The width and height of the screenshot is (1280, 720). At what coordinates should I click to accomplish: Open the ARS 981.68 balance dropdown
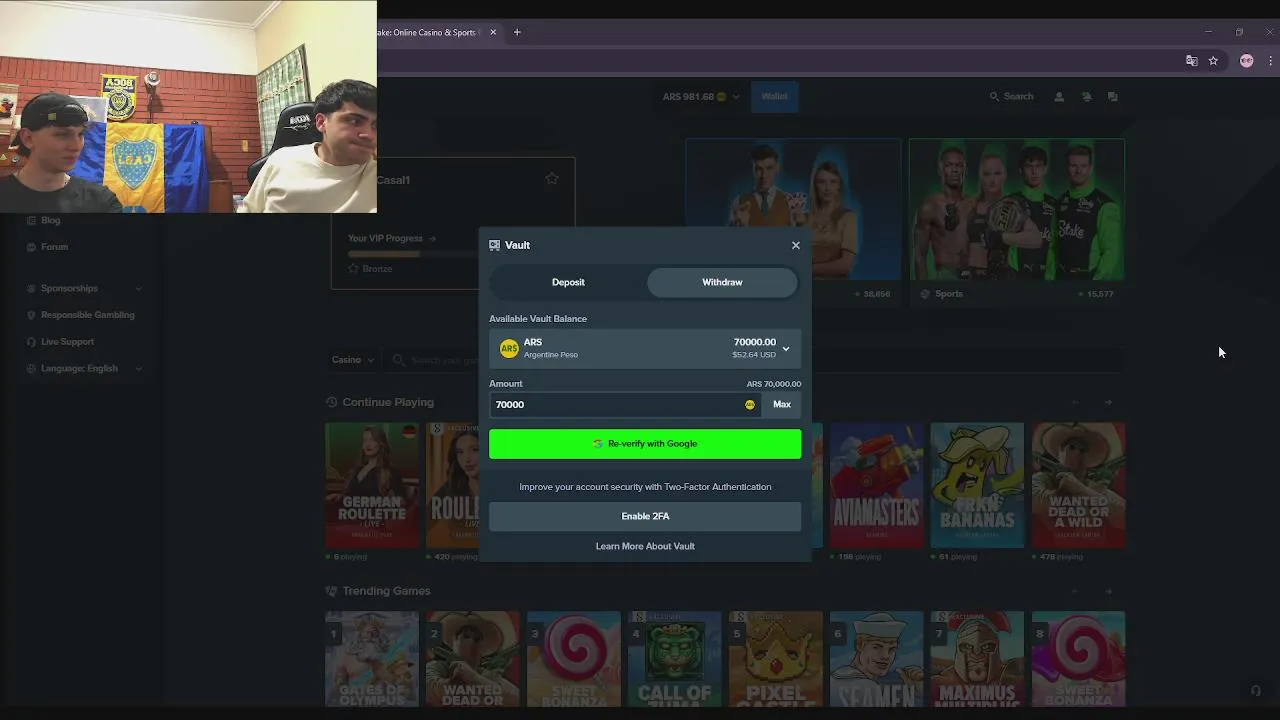[x=701, y=97]
